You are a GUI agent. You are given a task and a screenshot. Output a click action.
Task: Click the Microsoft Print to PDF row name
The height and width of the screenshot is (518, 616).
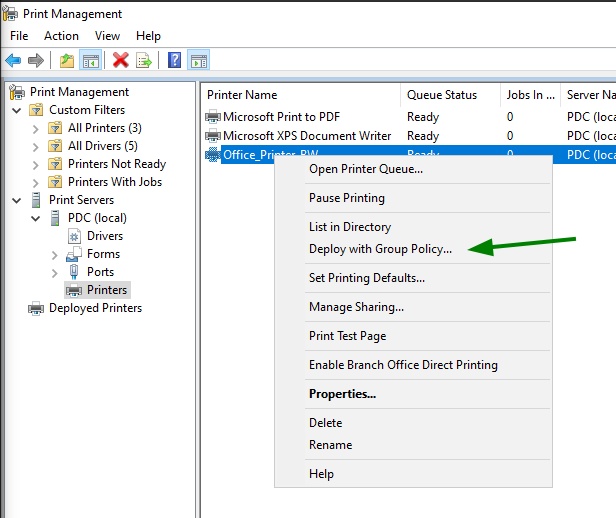(281, 117)
